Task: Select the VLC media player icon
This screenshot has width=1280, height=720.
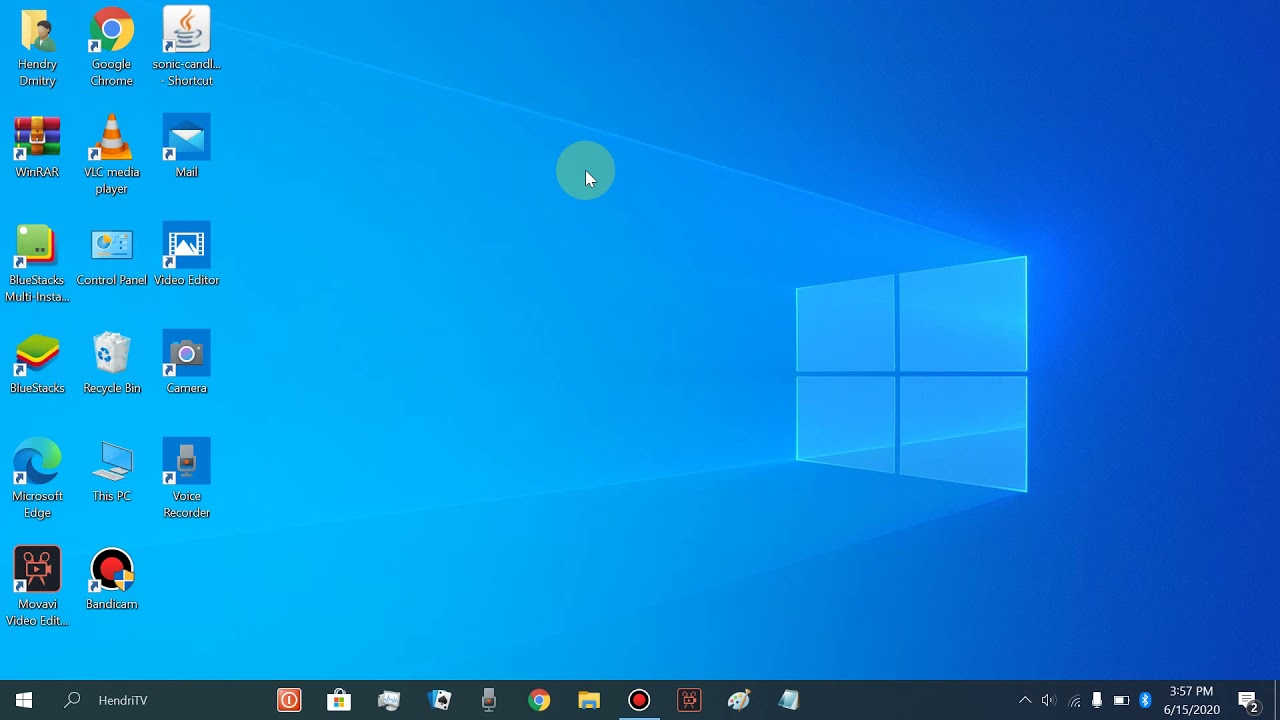Action: click(x=111, y=155)
